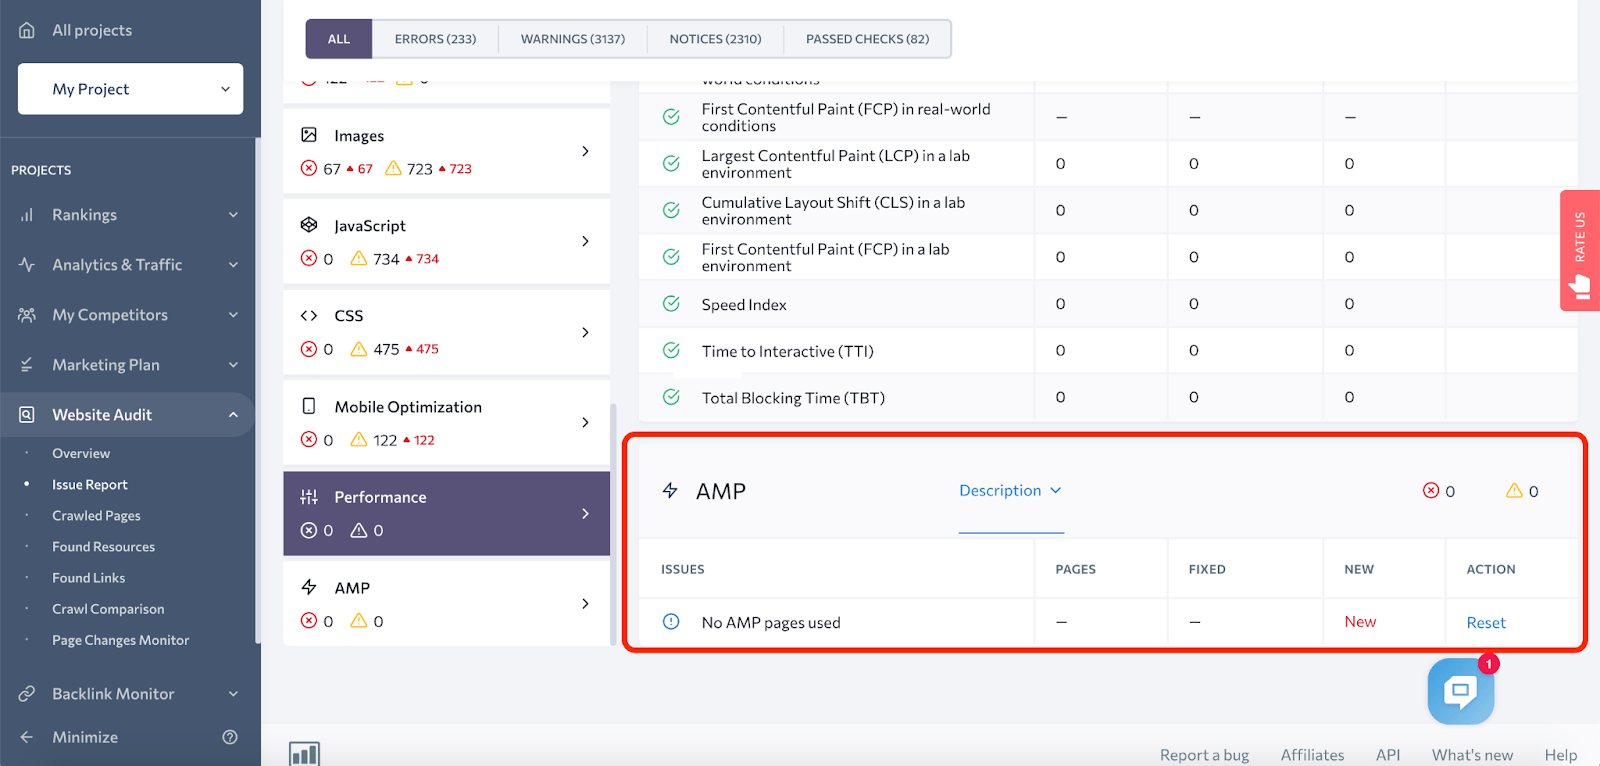Open the Mobile Optimization category arrow
The image size is (1600, 766).
585,422
